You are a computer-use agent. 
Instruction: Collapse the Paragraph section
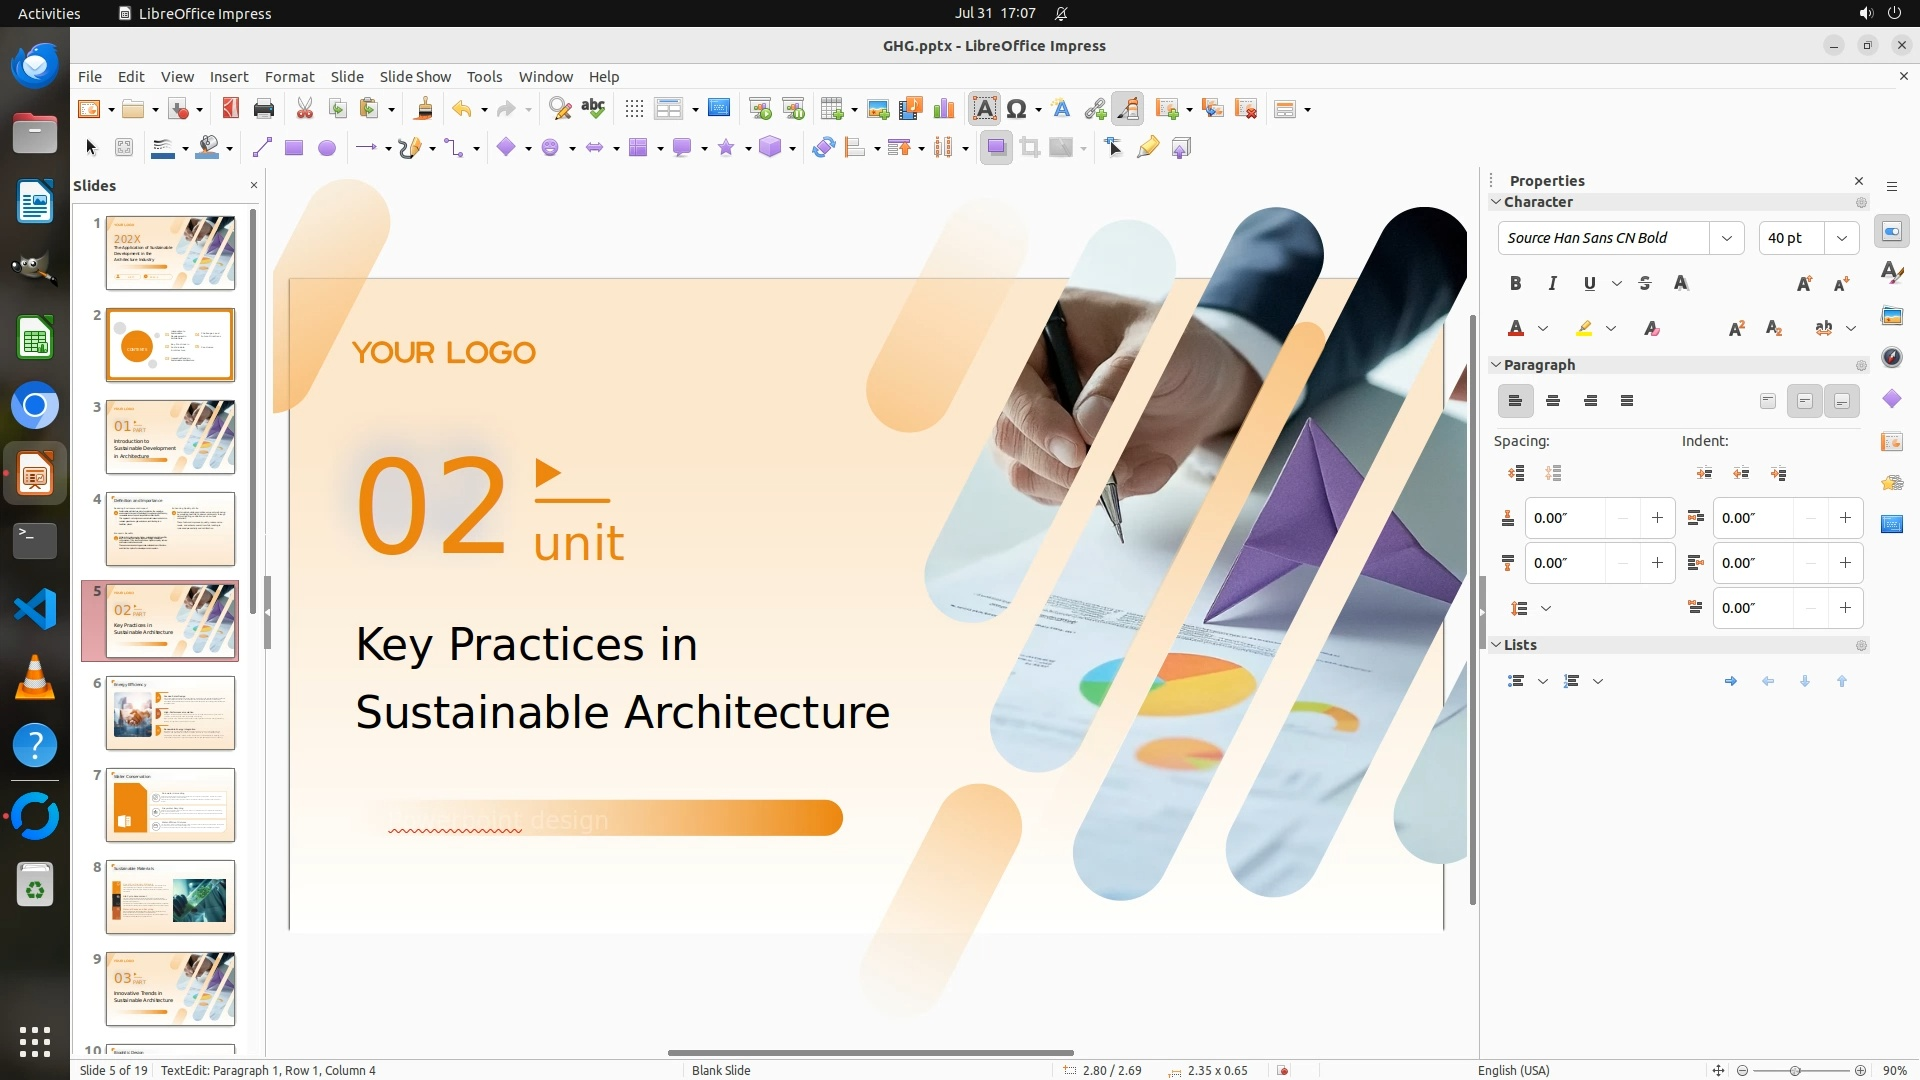[x=1497, y=365]
